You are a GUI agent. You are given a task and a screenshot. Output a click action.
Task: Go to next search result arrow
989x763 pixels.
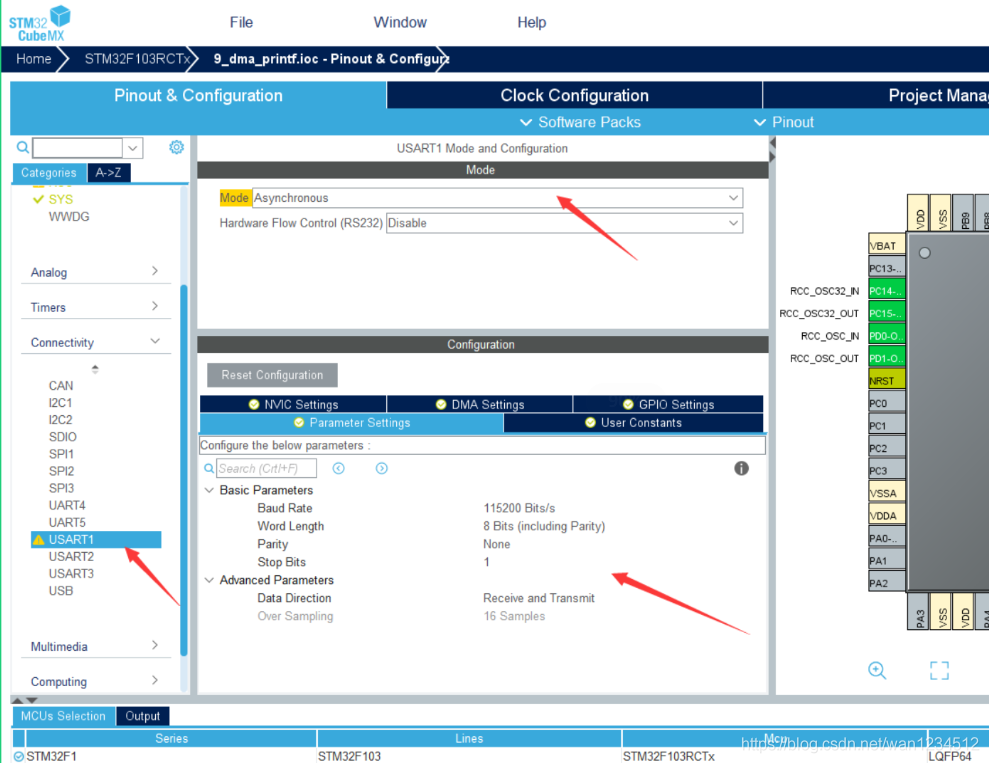click(x=381, y=468)
